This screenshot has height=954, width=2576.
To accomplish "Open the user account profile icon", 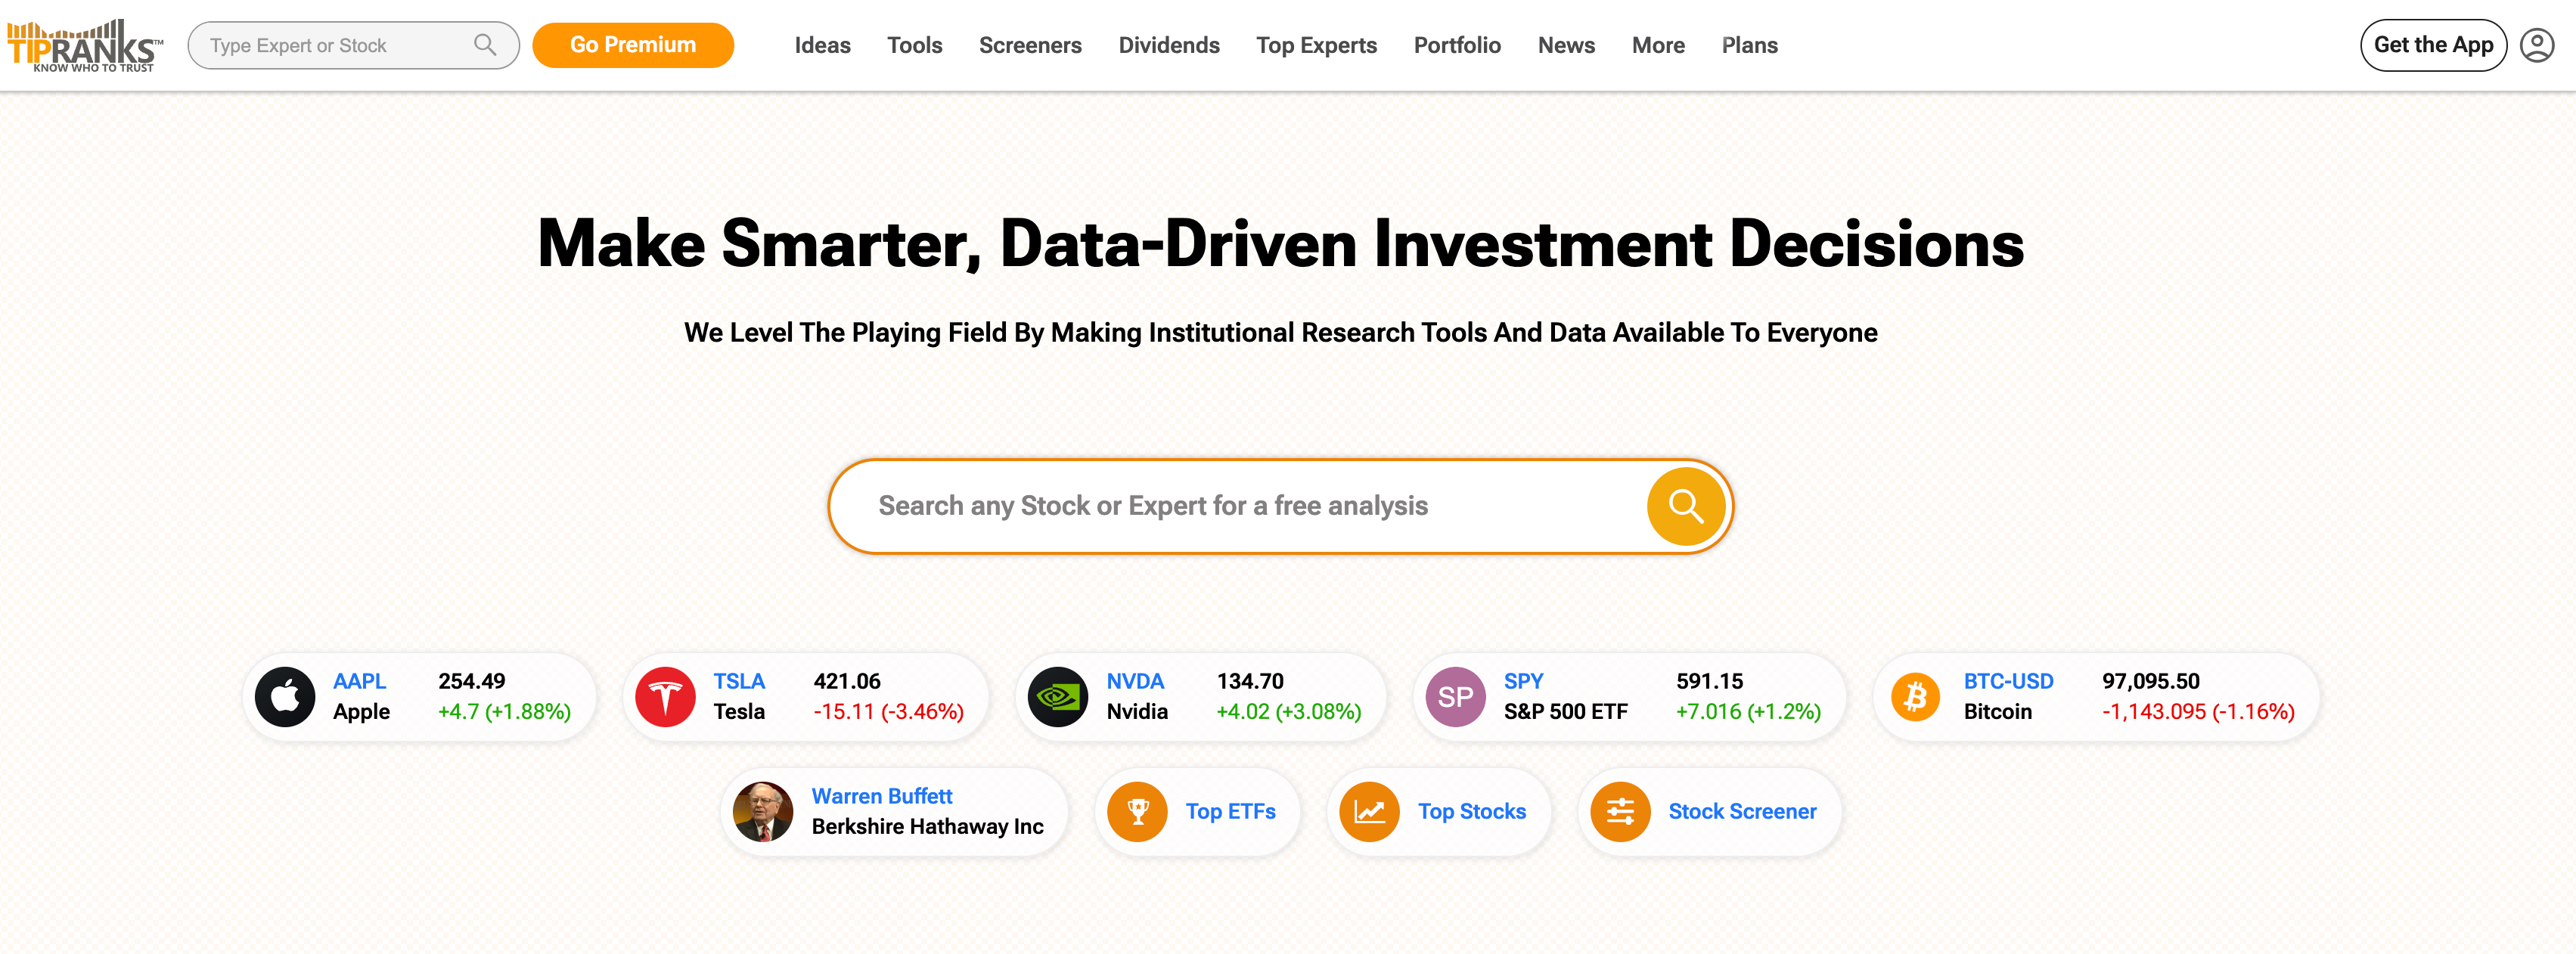I will point(2537,45).
